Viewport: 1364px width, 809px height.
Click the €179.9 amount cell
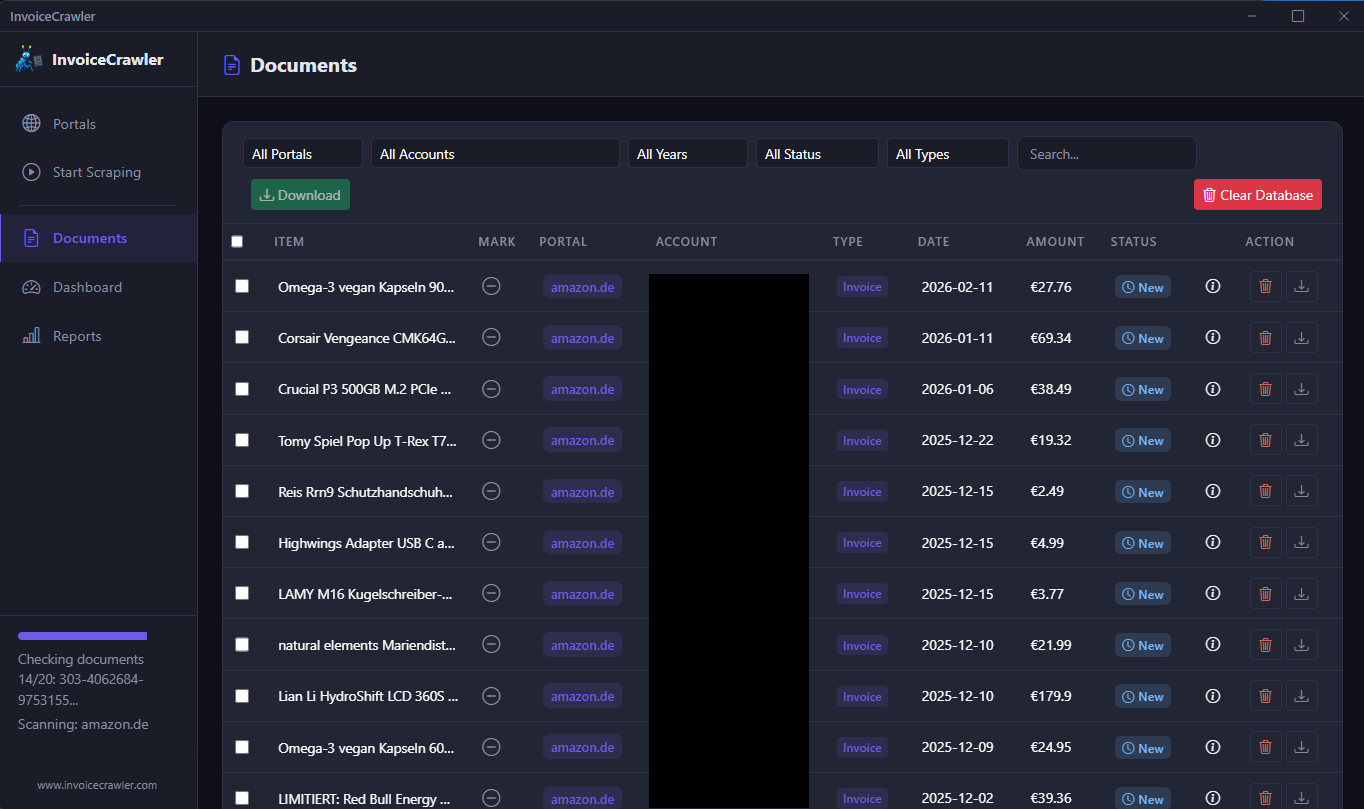pos(1053,696)
